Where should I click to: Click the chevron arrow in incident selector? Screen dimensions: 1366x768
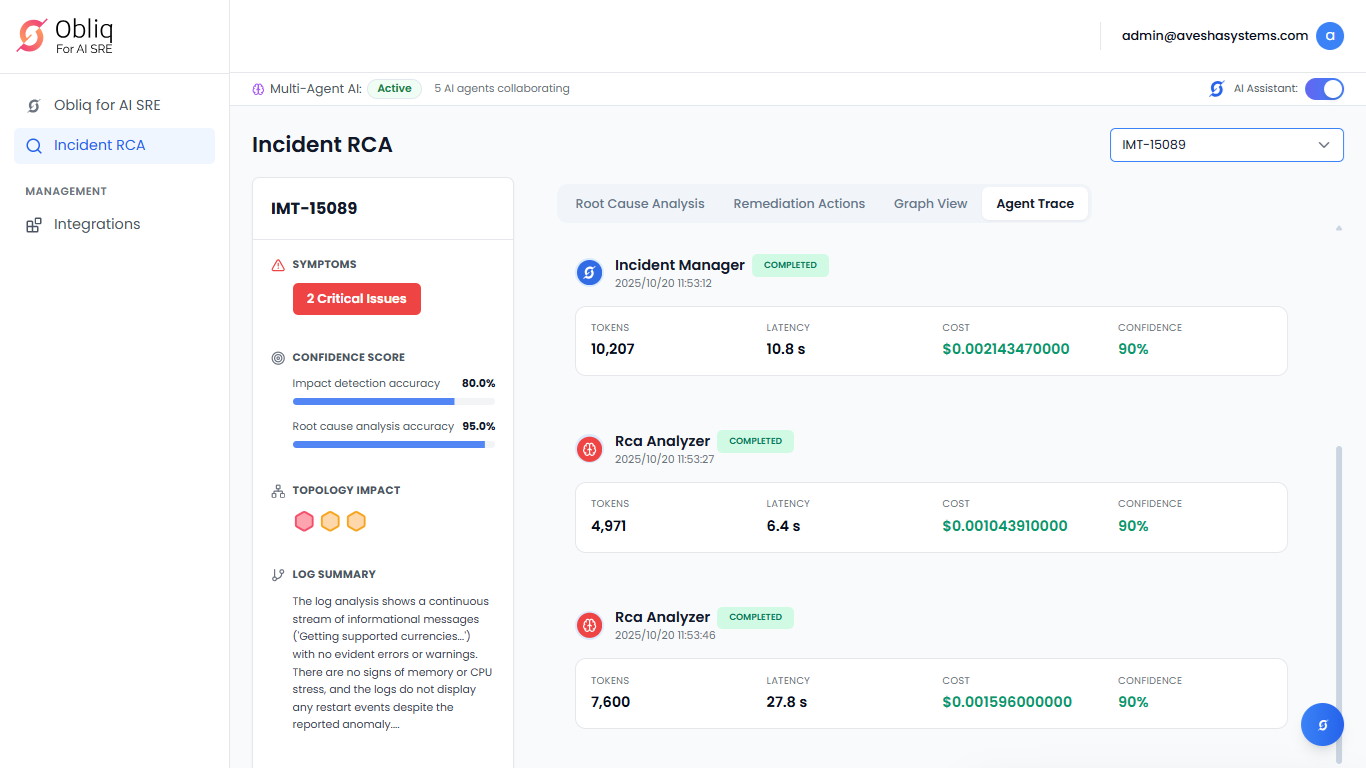click(1324, 145)
